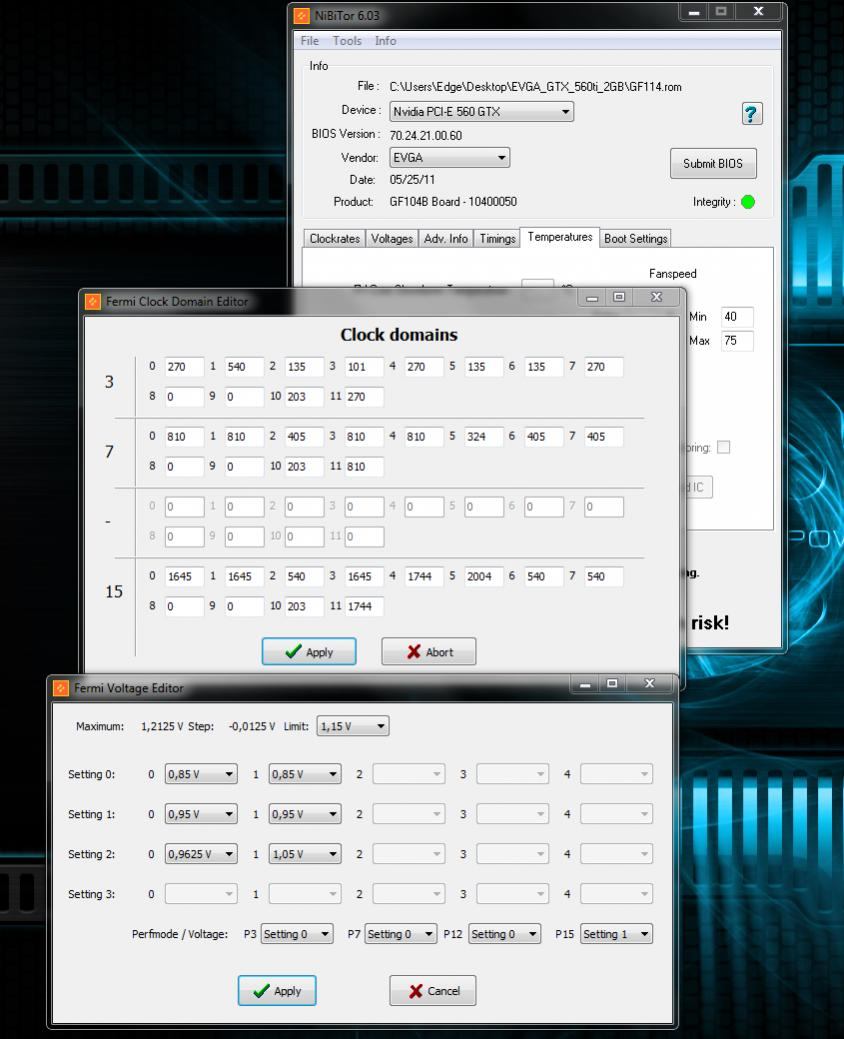Maximize the Fermi Voltage Editor window
Image resolution: width=844 pixels, height=1039 pixels.
tap(612, 684)
